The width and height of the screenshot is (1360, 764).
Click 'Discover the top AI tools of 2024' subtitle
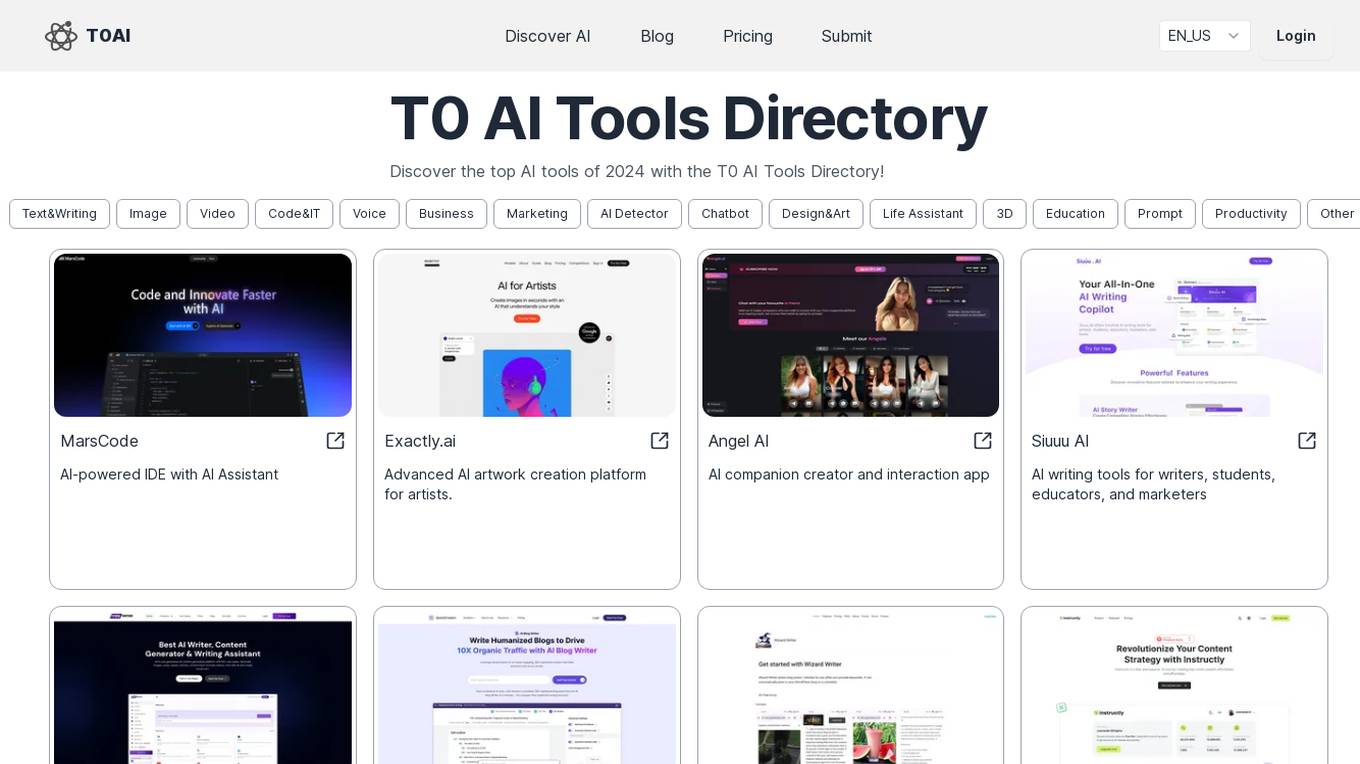637,171
